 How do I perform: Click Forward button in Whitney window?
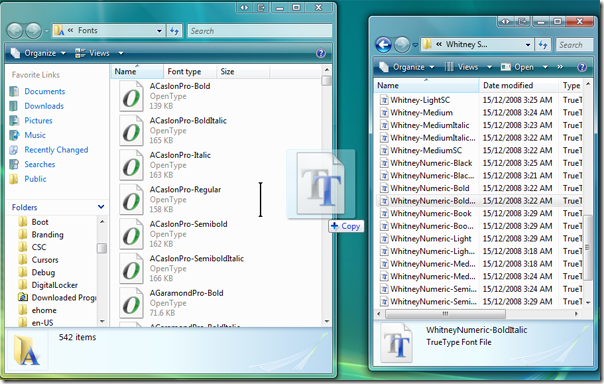[x=402, y=45]
